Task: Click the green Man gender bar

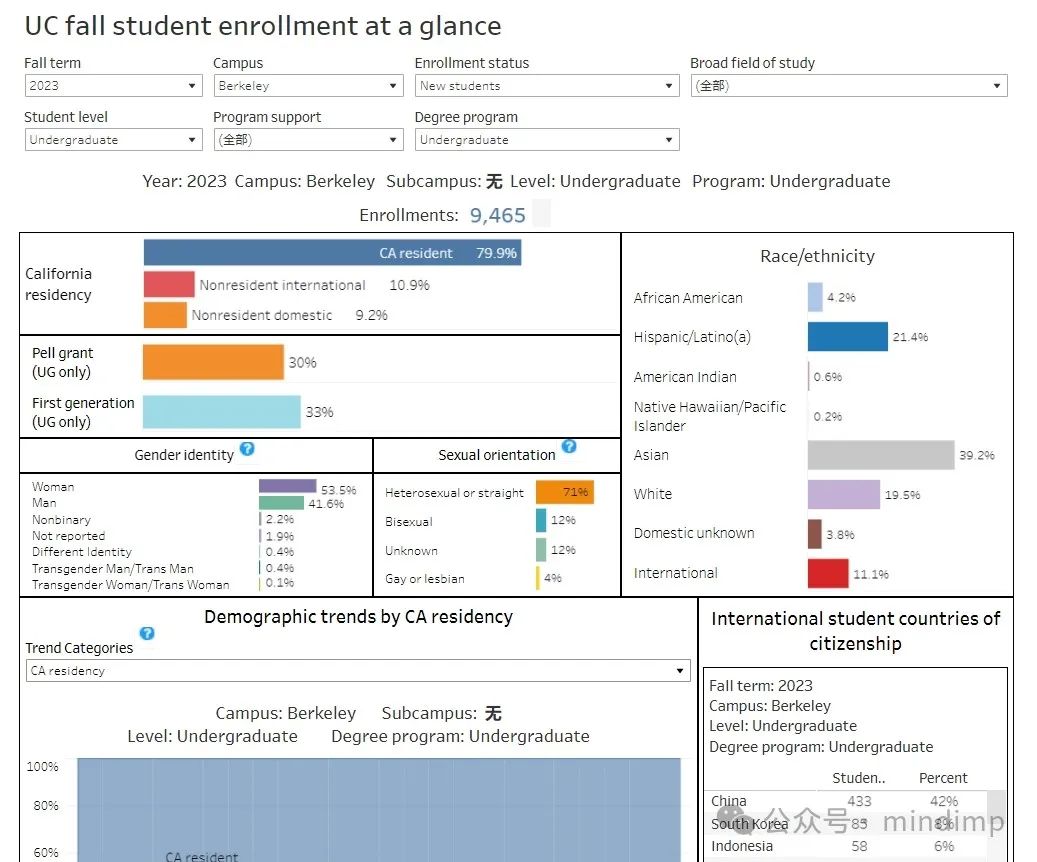Action: point(281,503)
